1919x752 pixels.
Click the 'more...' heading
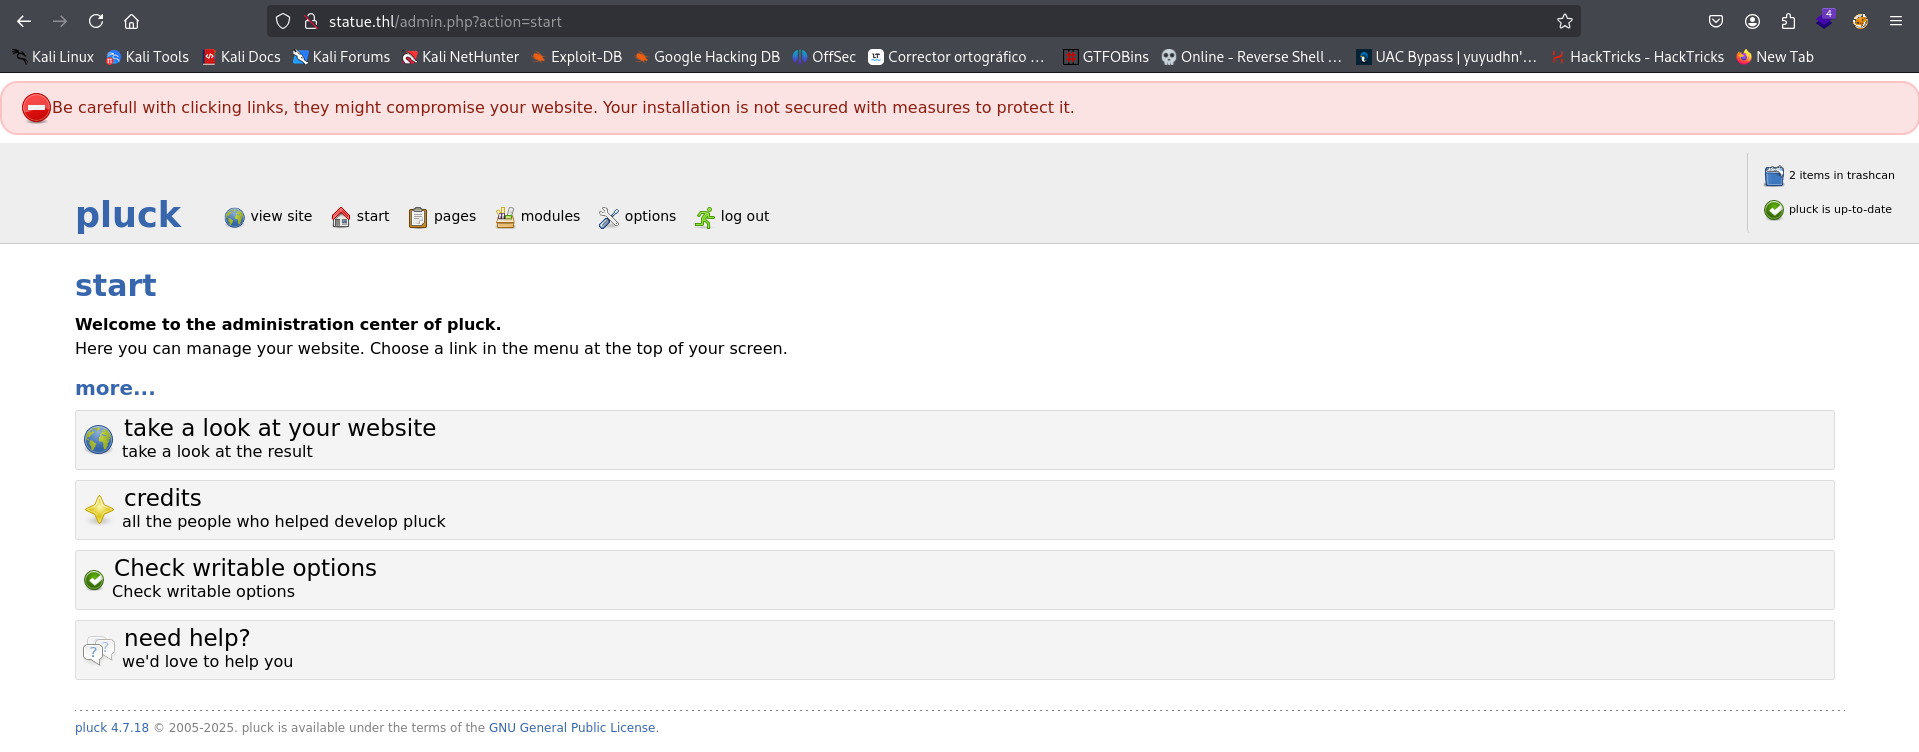pyautogui.click(x=115, y=388)
